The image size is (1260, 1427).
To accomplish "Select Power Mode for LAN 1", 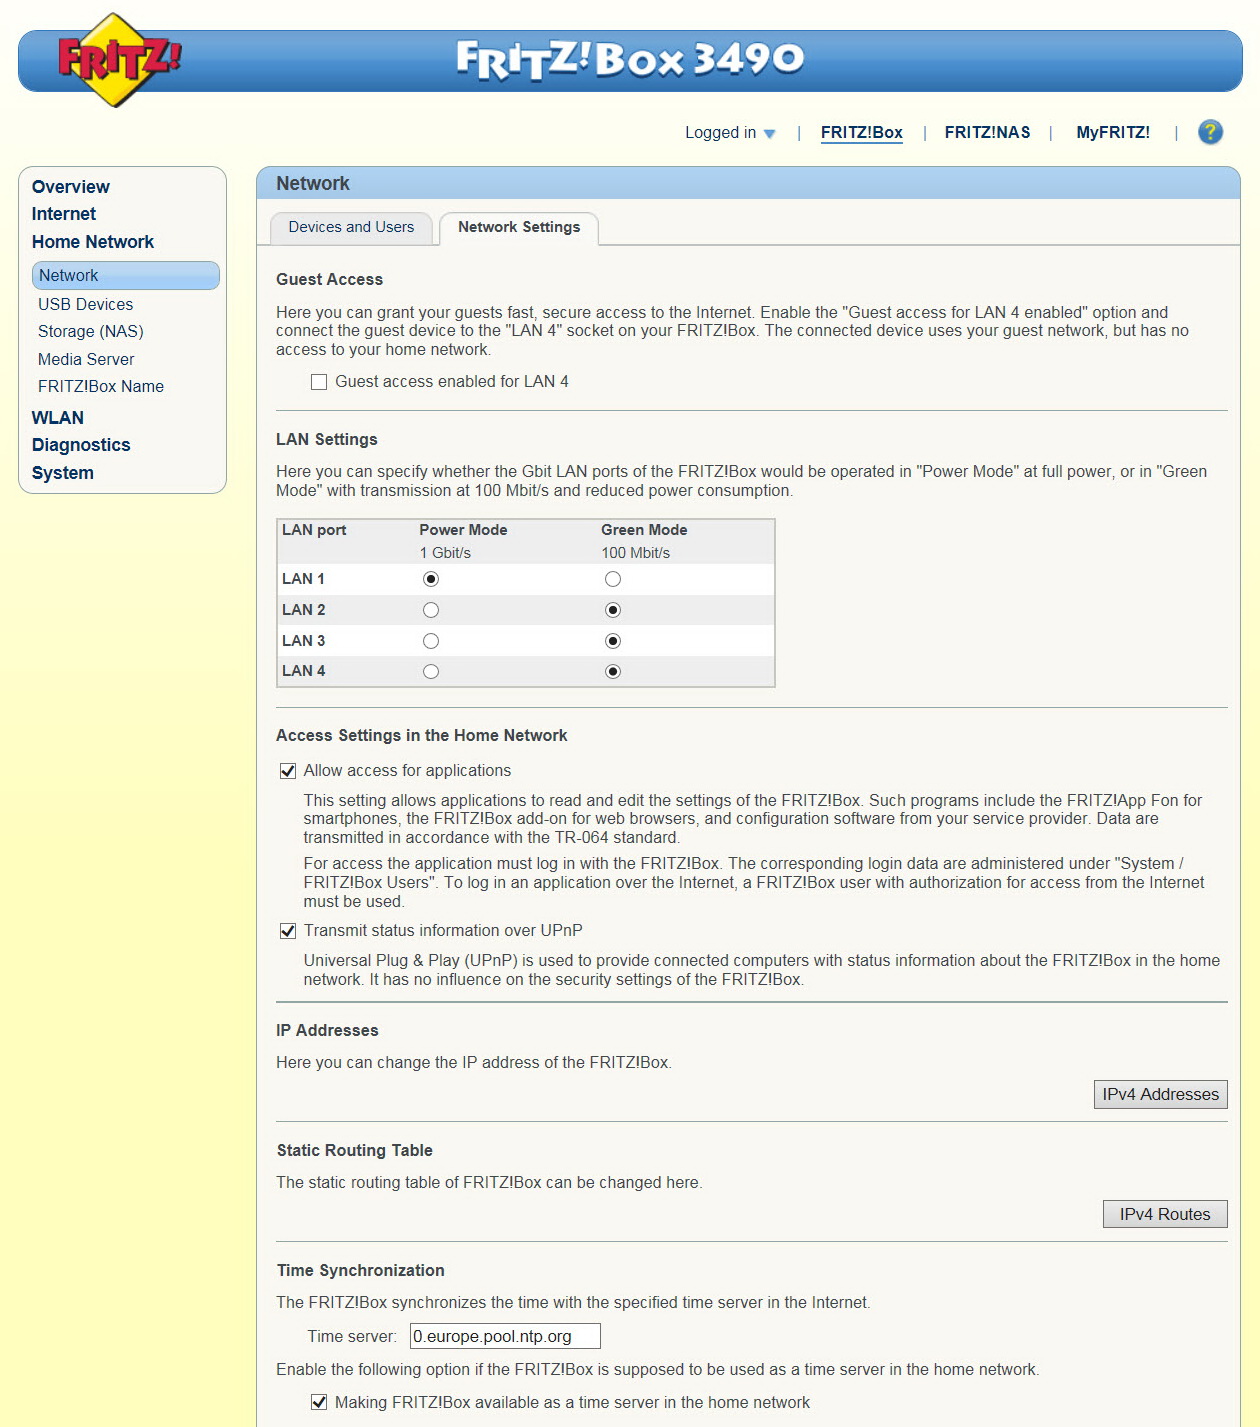I will 431,579.
